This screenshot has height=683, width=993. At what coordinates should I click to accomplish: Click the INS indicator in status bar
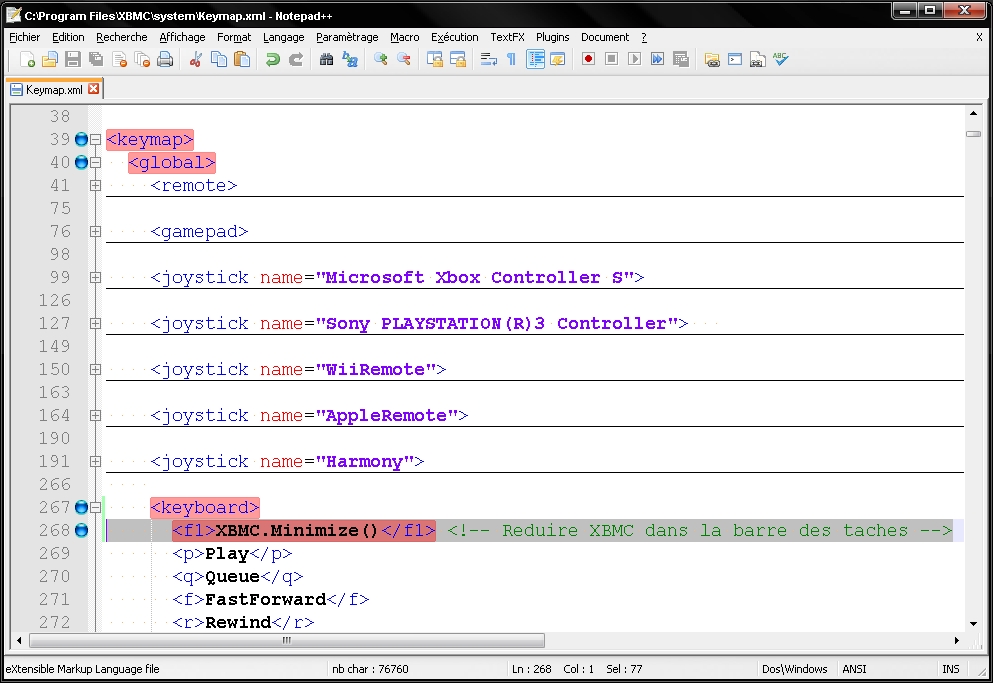pos(950,669)
